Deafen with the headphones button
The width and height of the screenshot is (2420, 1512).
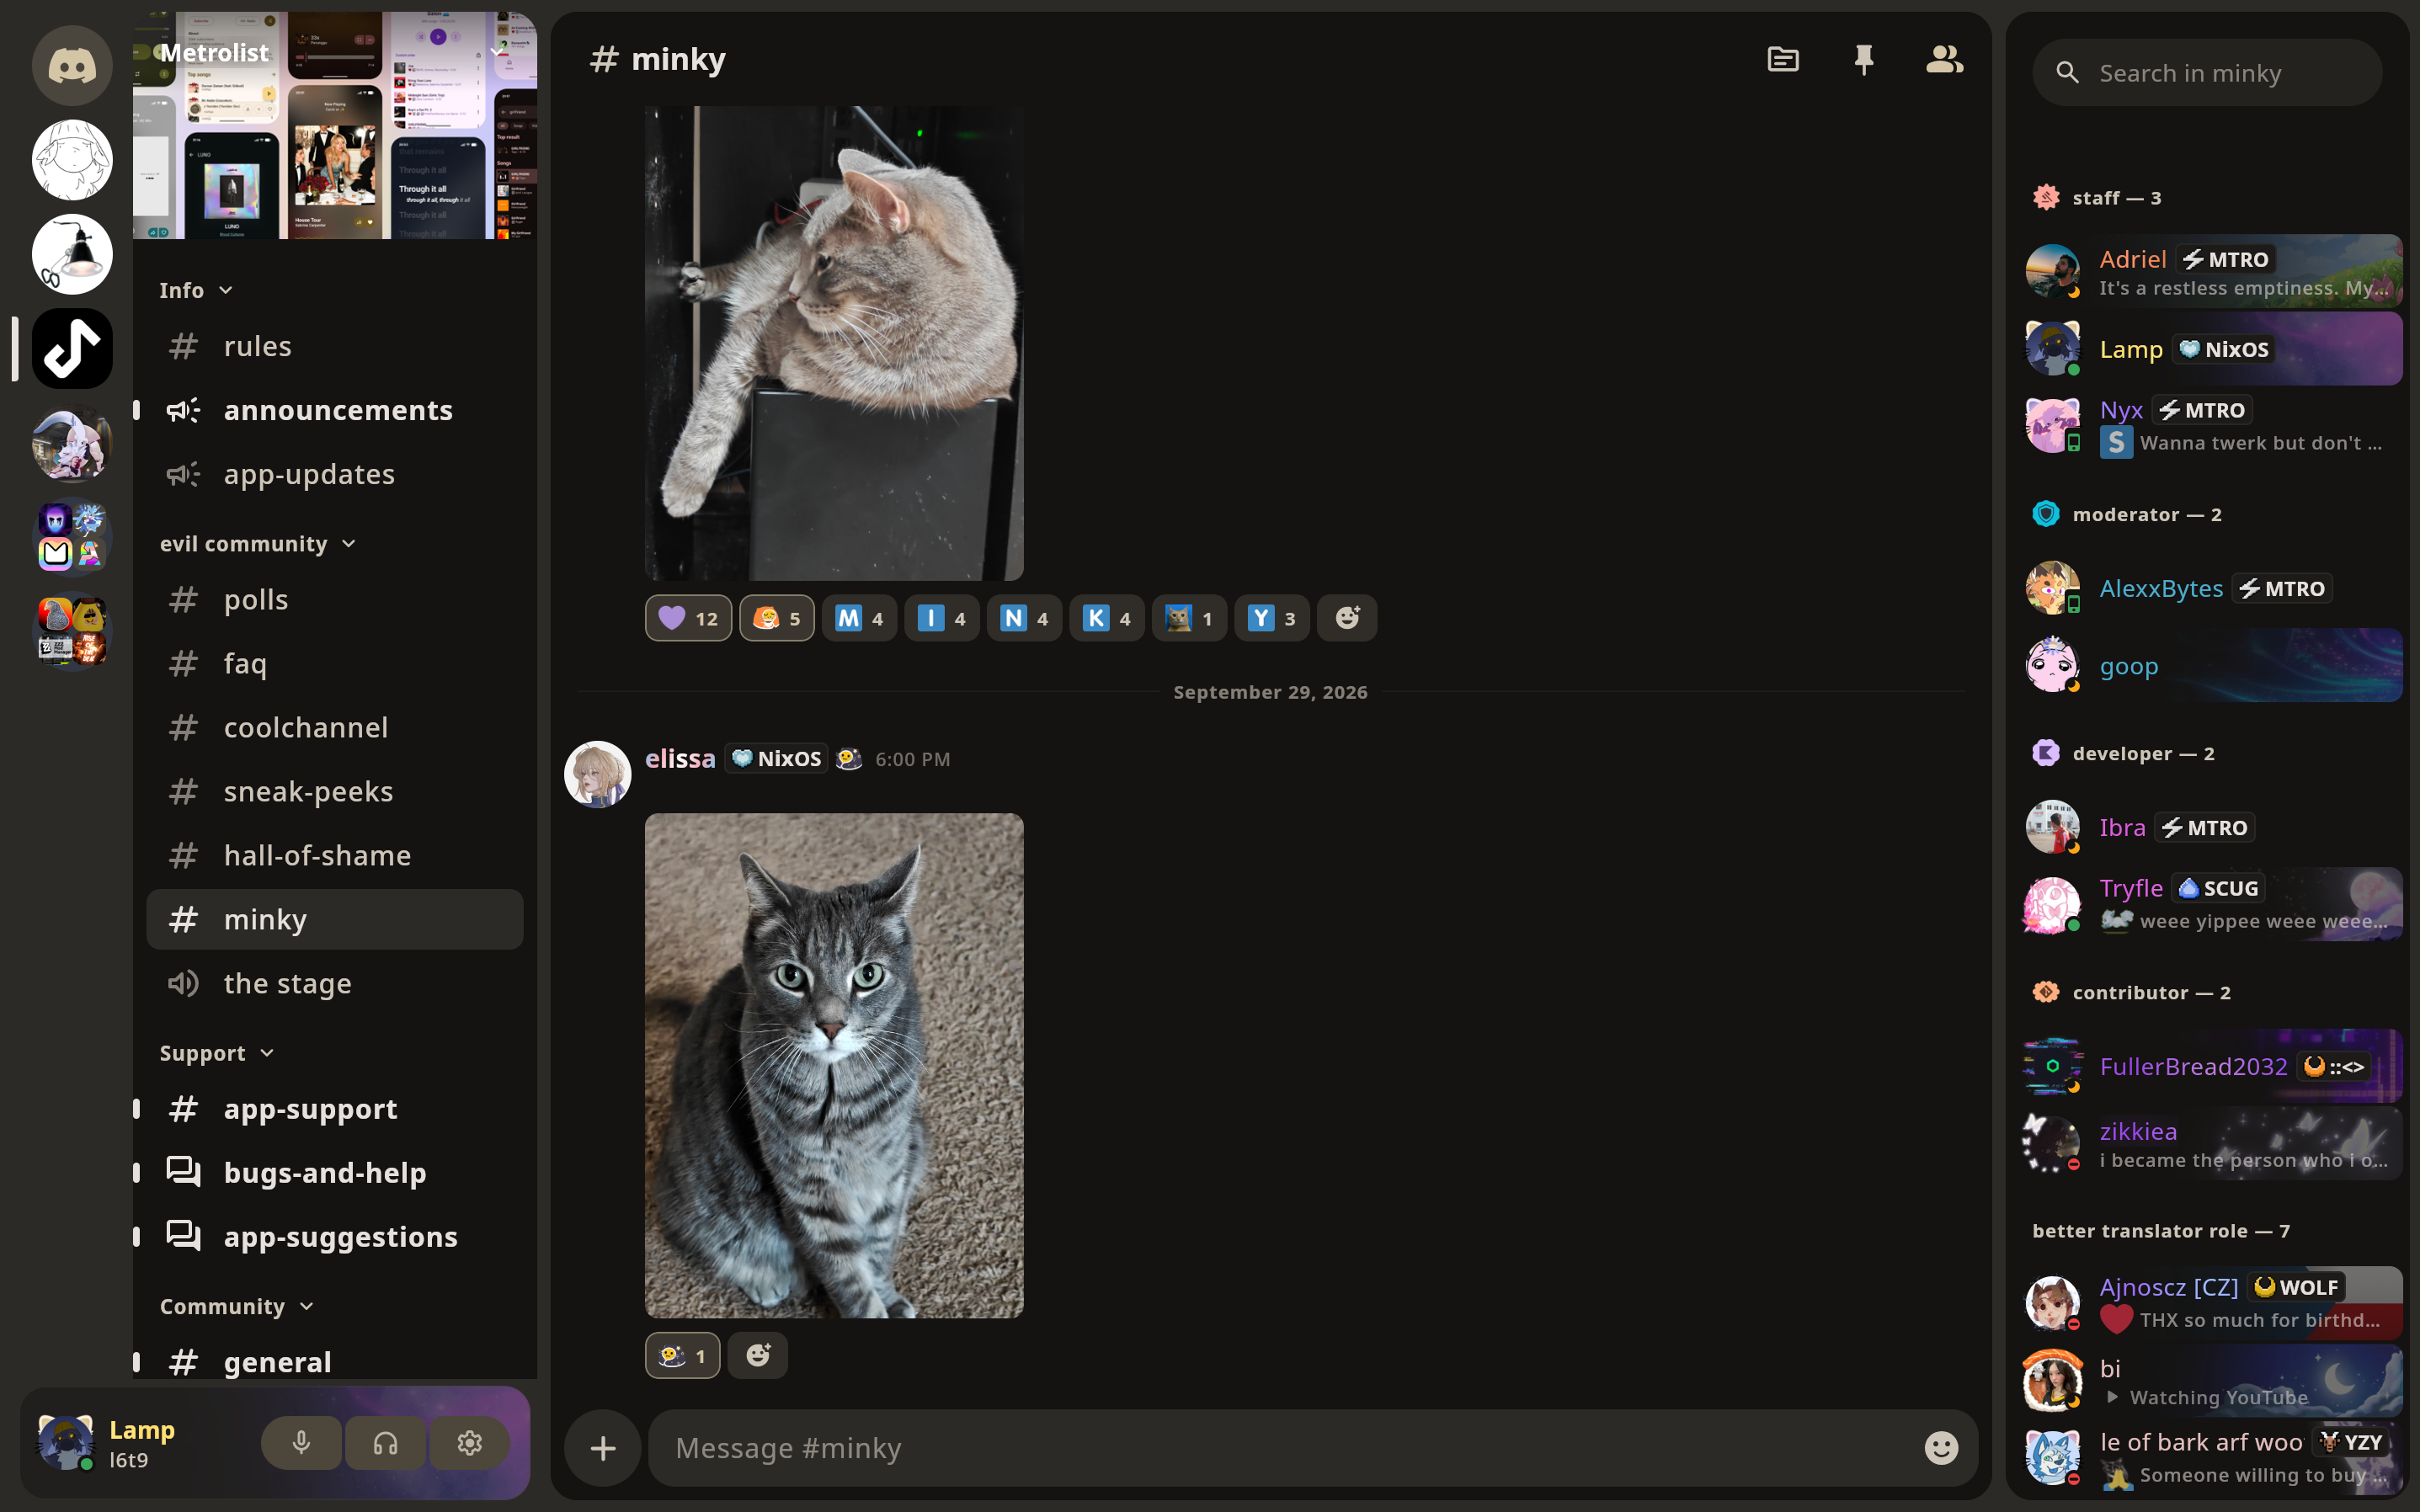pyautogui.click(x=386, y=1442)
